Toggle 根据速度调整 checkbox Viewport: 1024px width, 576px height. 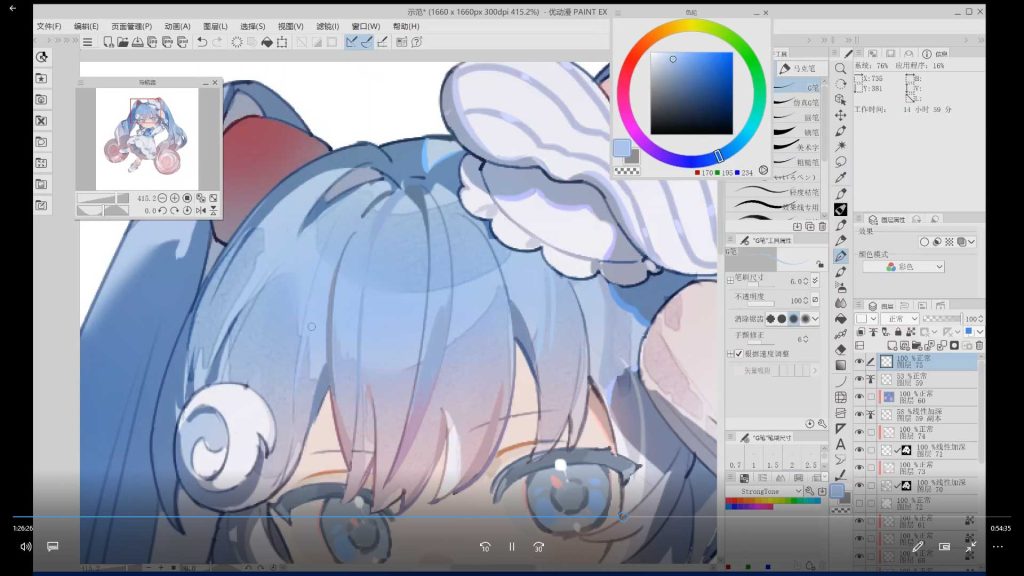[739, 353]
